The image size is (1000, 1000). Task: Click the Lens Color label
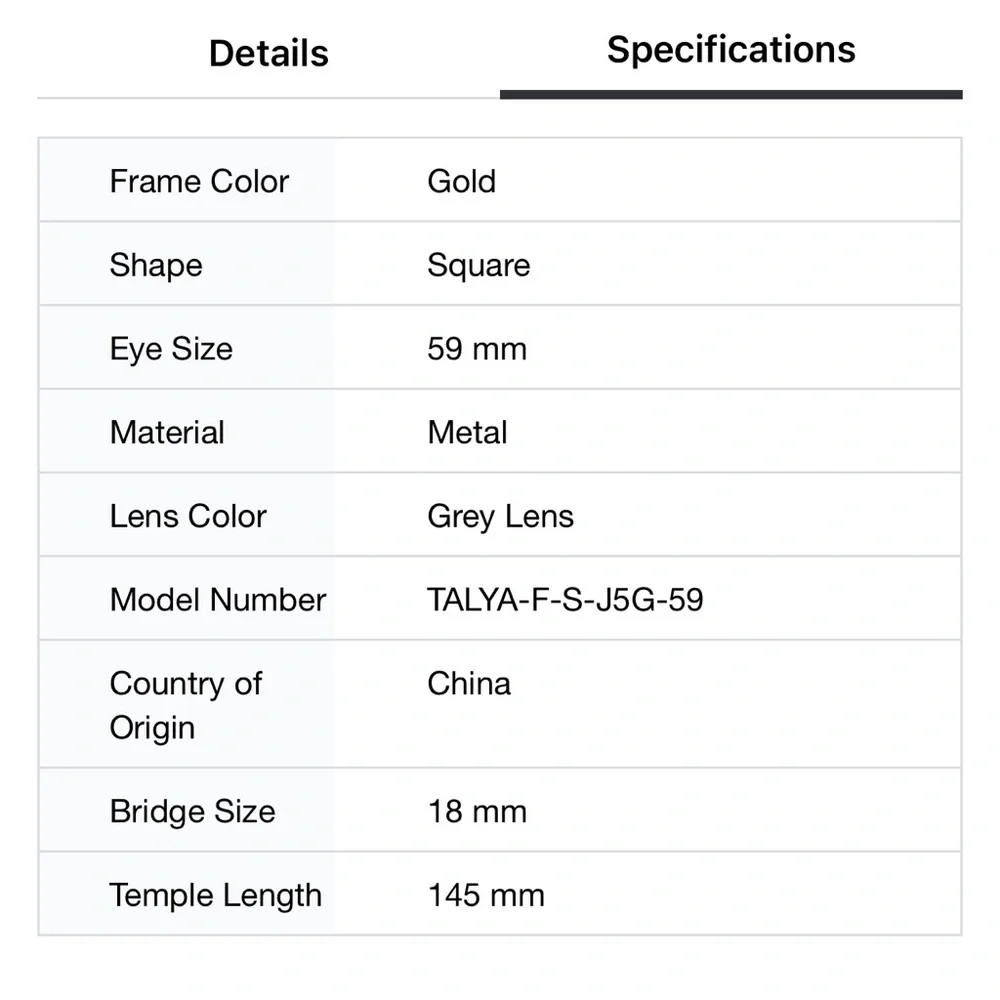pos(188,516)
